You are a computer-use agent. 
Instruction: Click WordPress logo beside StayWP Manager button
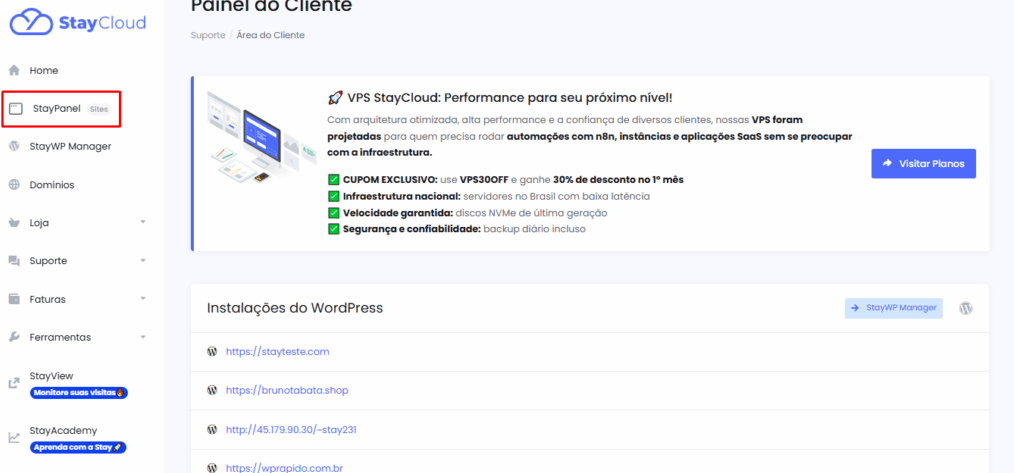coord(966,308)
